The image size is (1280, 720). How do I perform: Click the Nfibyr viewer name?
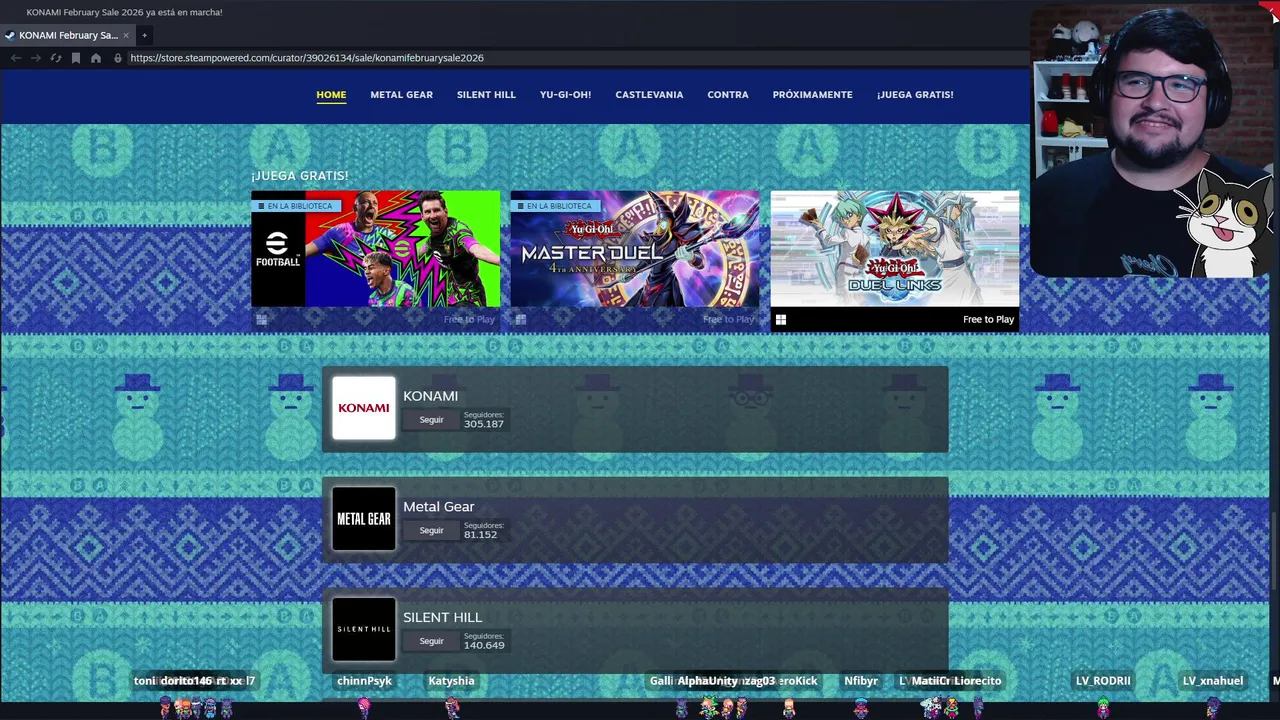[x=861, y=681]
